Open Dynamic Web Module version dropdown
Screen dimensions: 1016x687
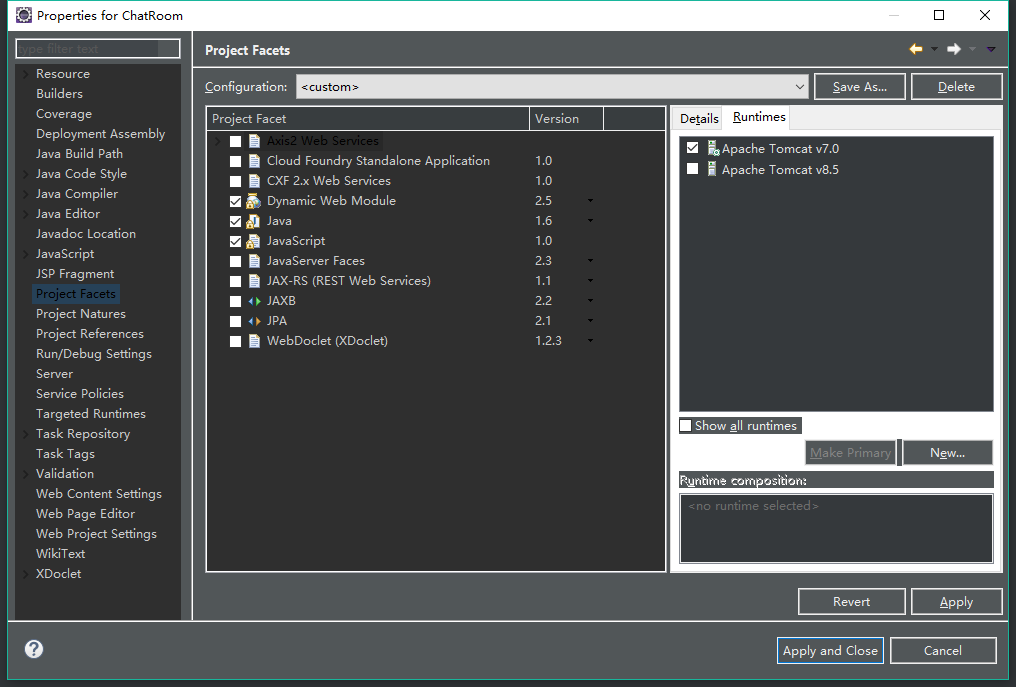[590, 201]
